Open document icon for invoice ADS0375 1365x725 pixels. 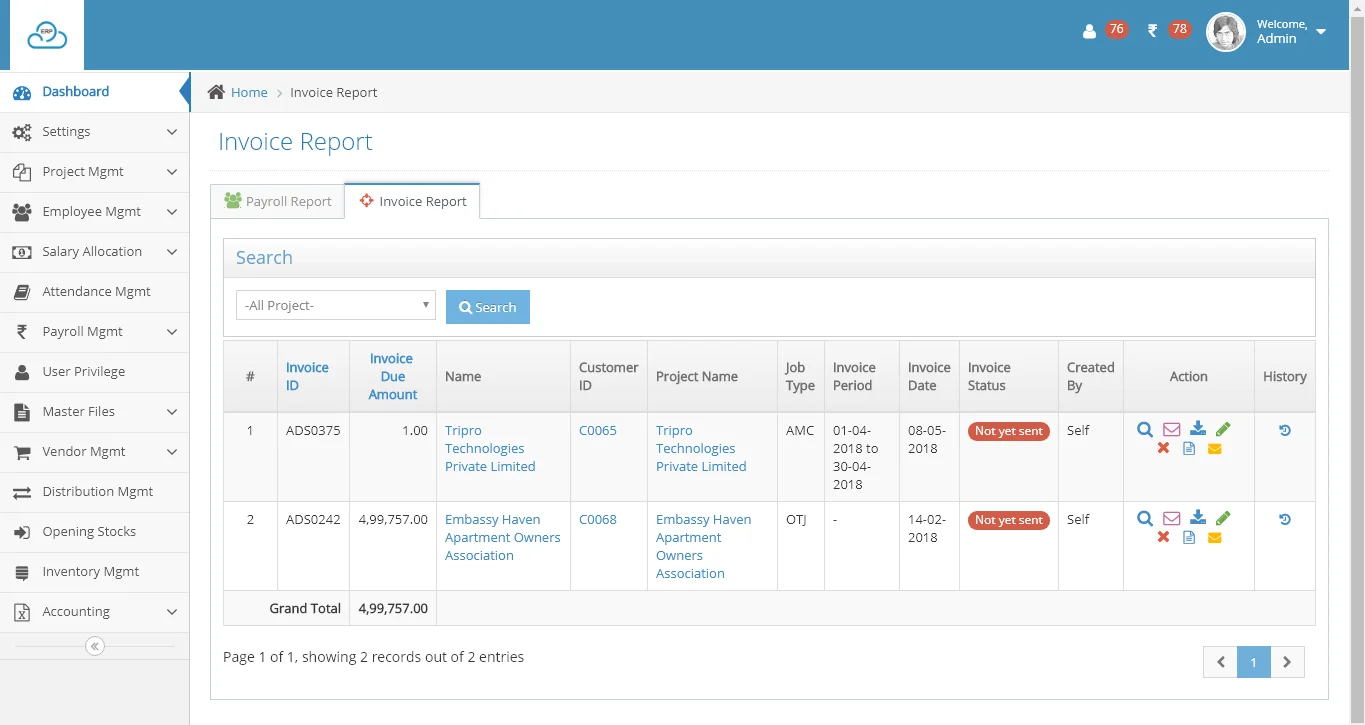point(1189,449)
